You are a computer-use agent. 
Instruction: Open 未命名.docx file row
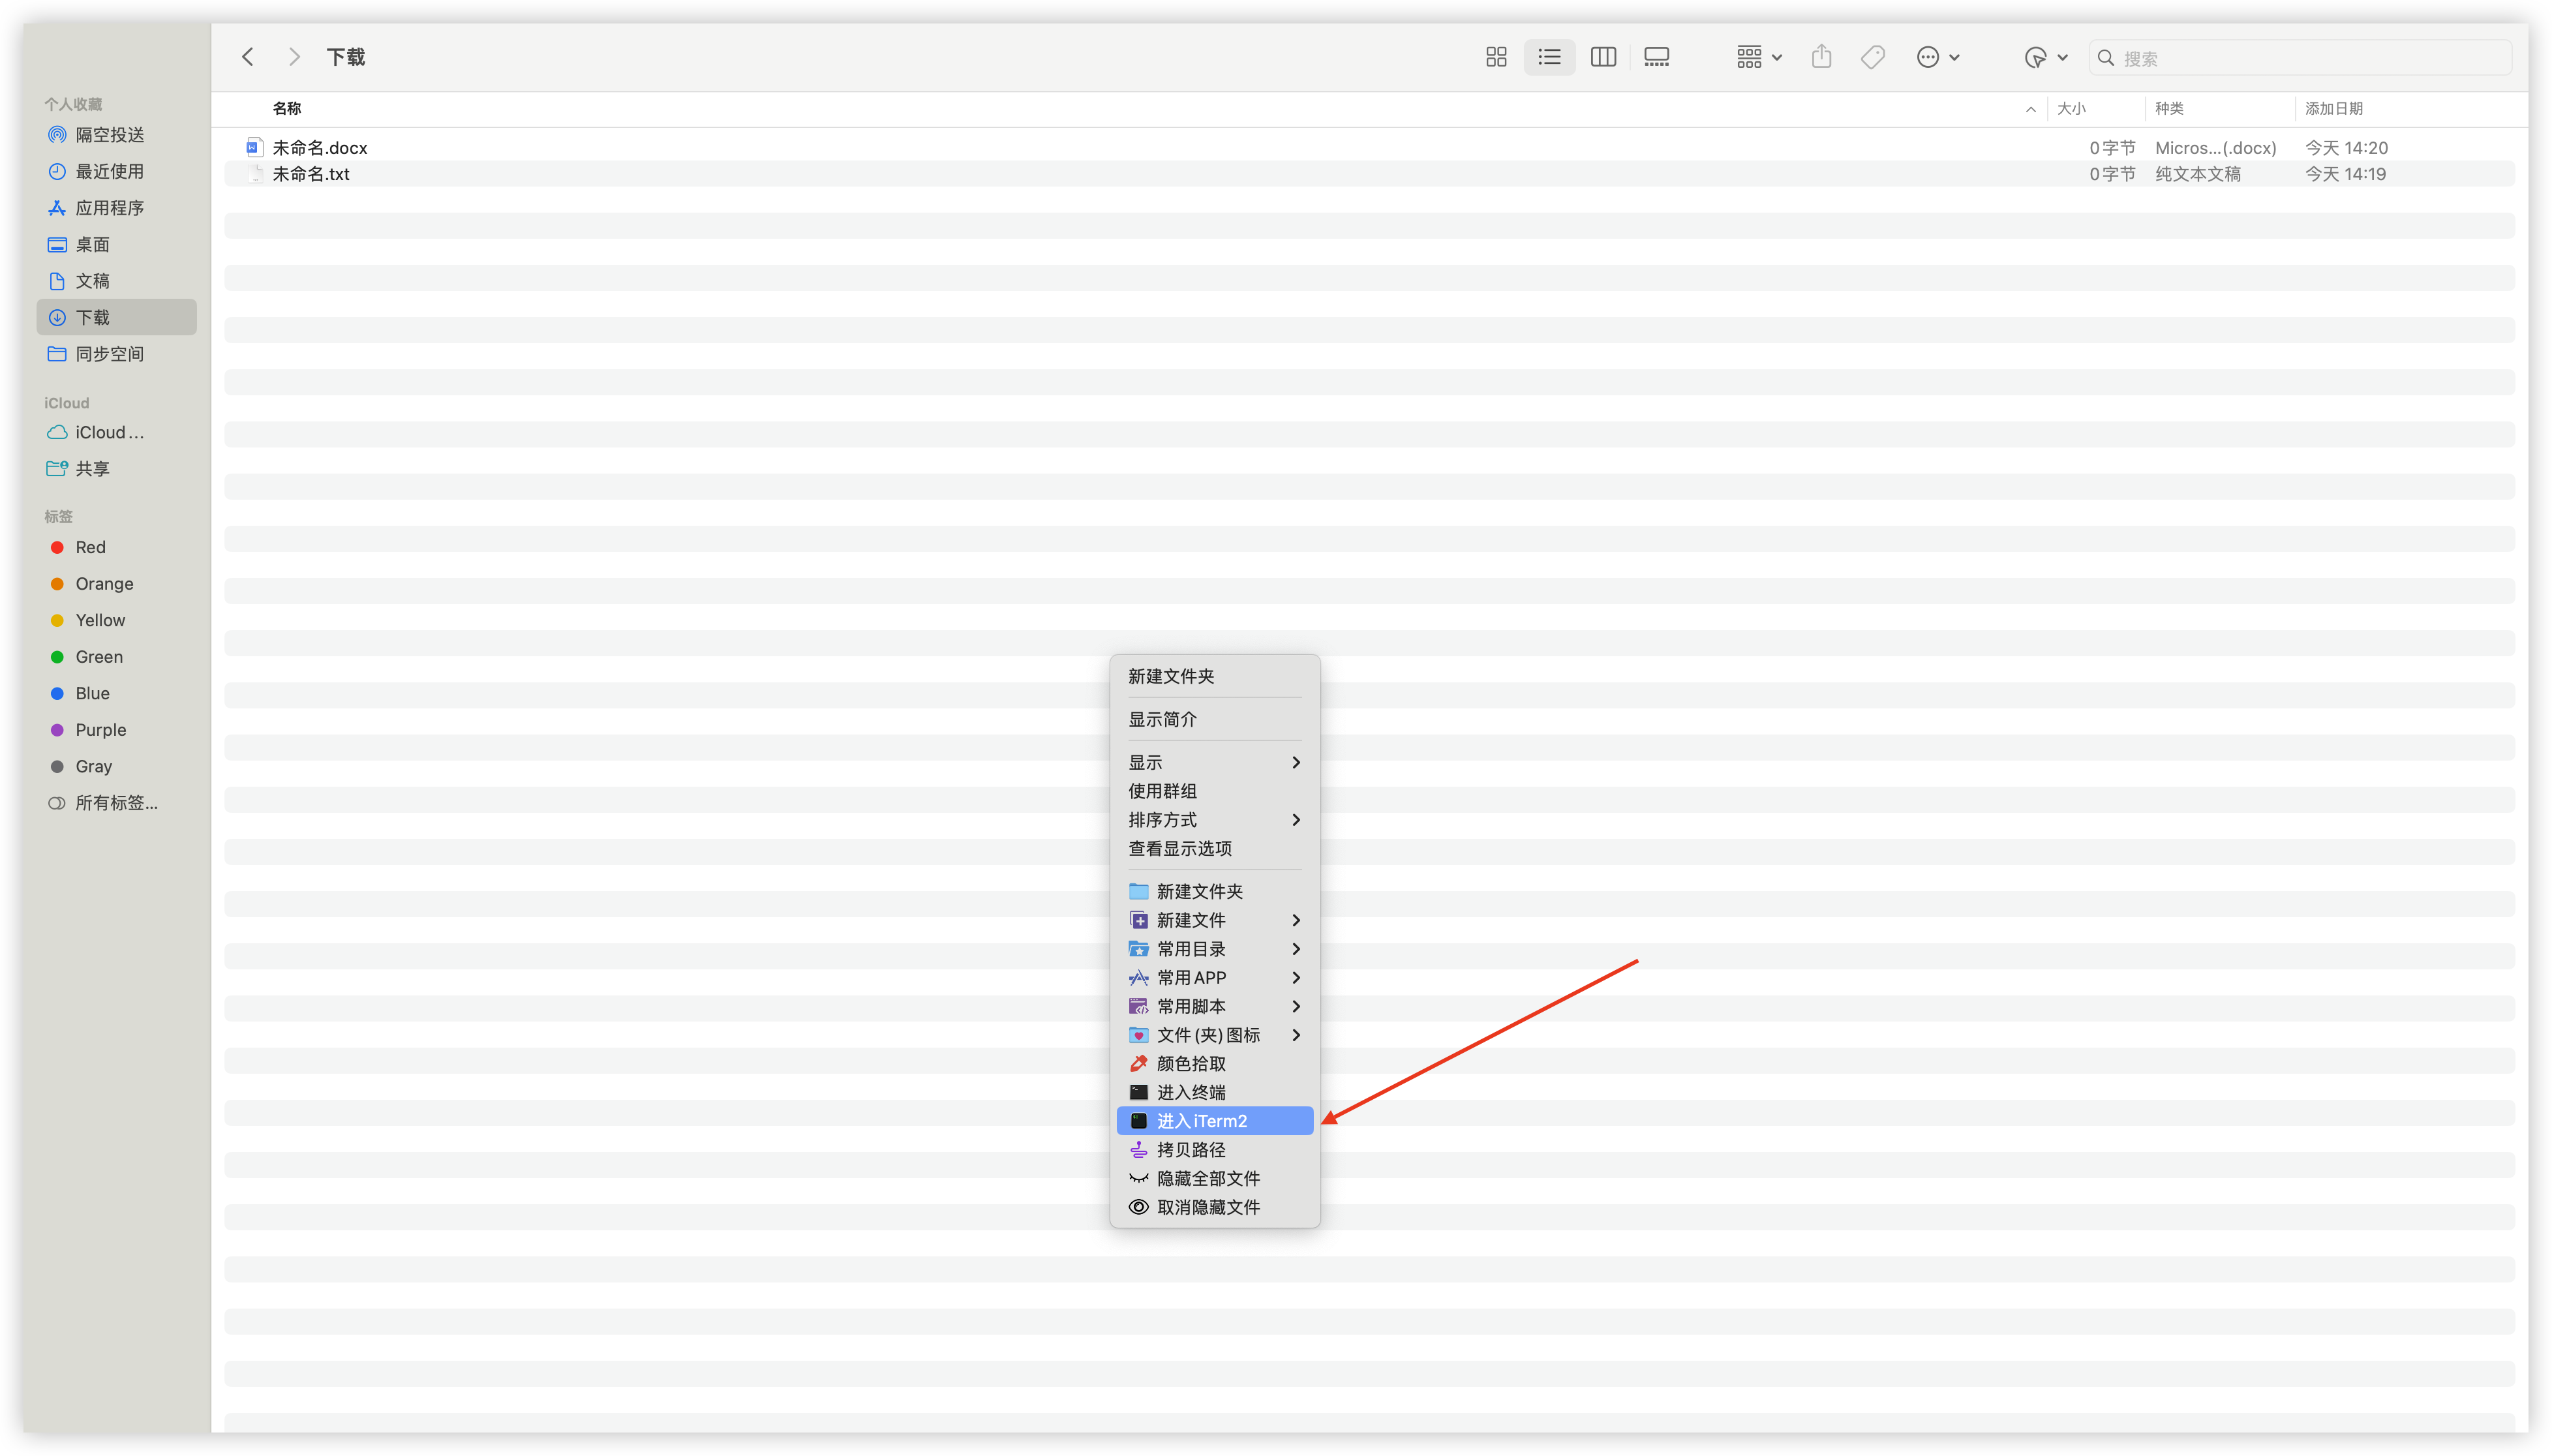[320, 148]
